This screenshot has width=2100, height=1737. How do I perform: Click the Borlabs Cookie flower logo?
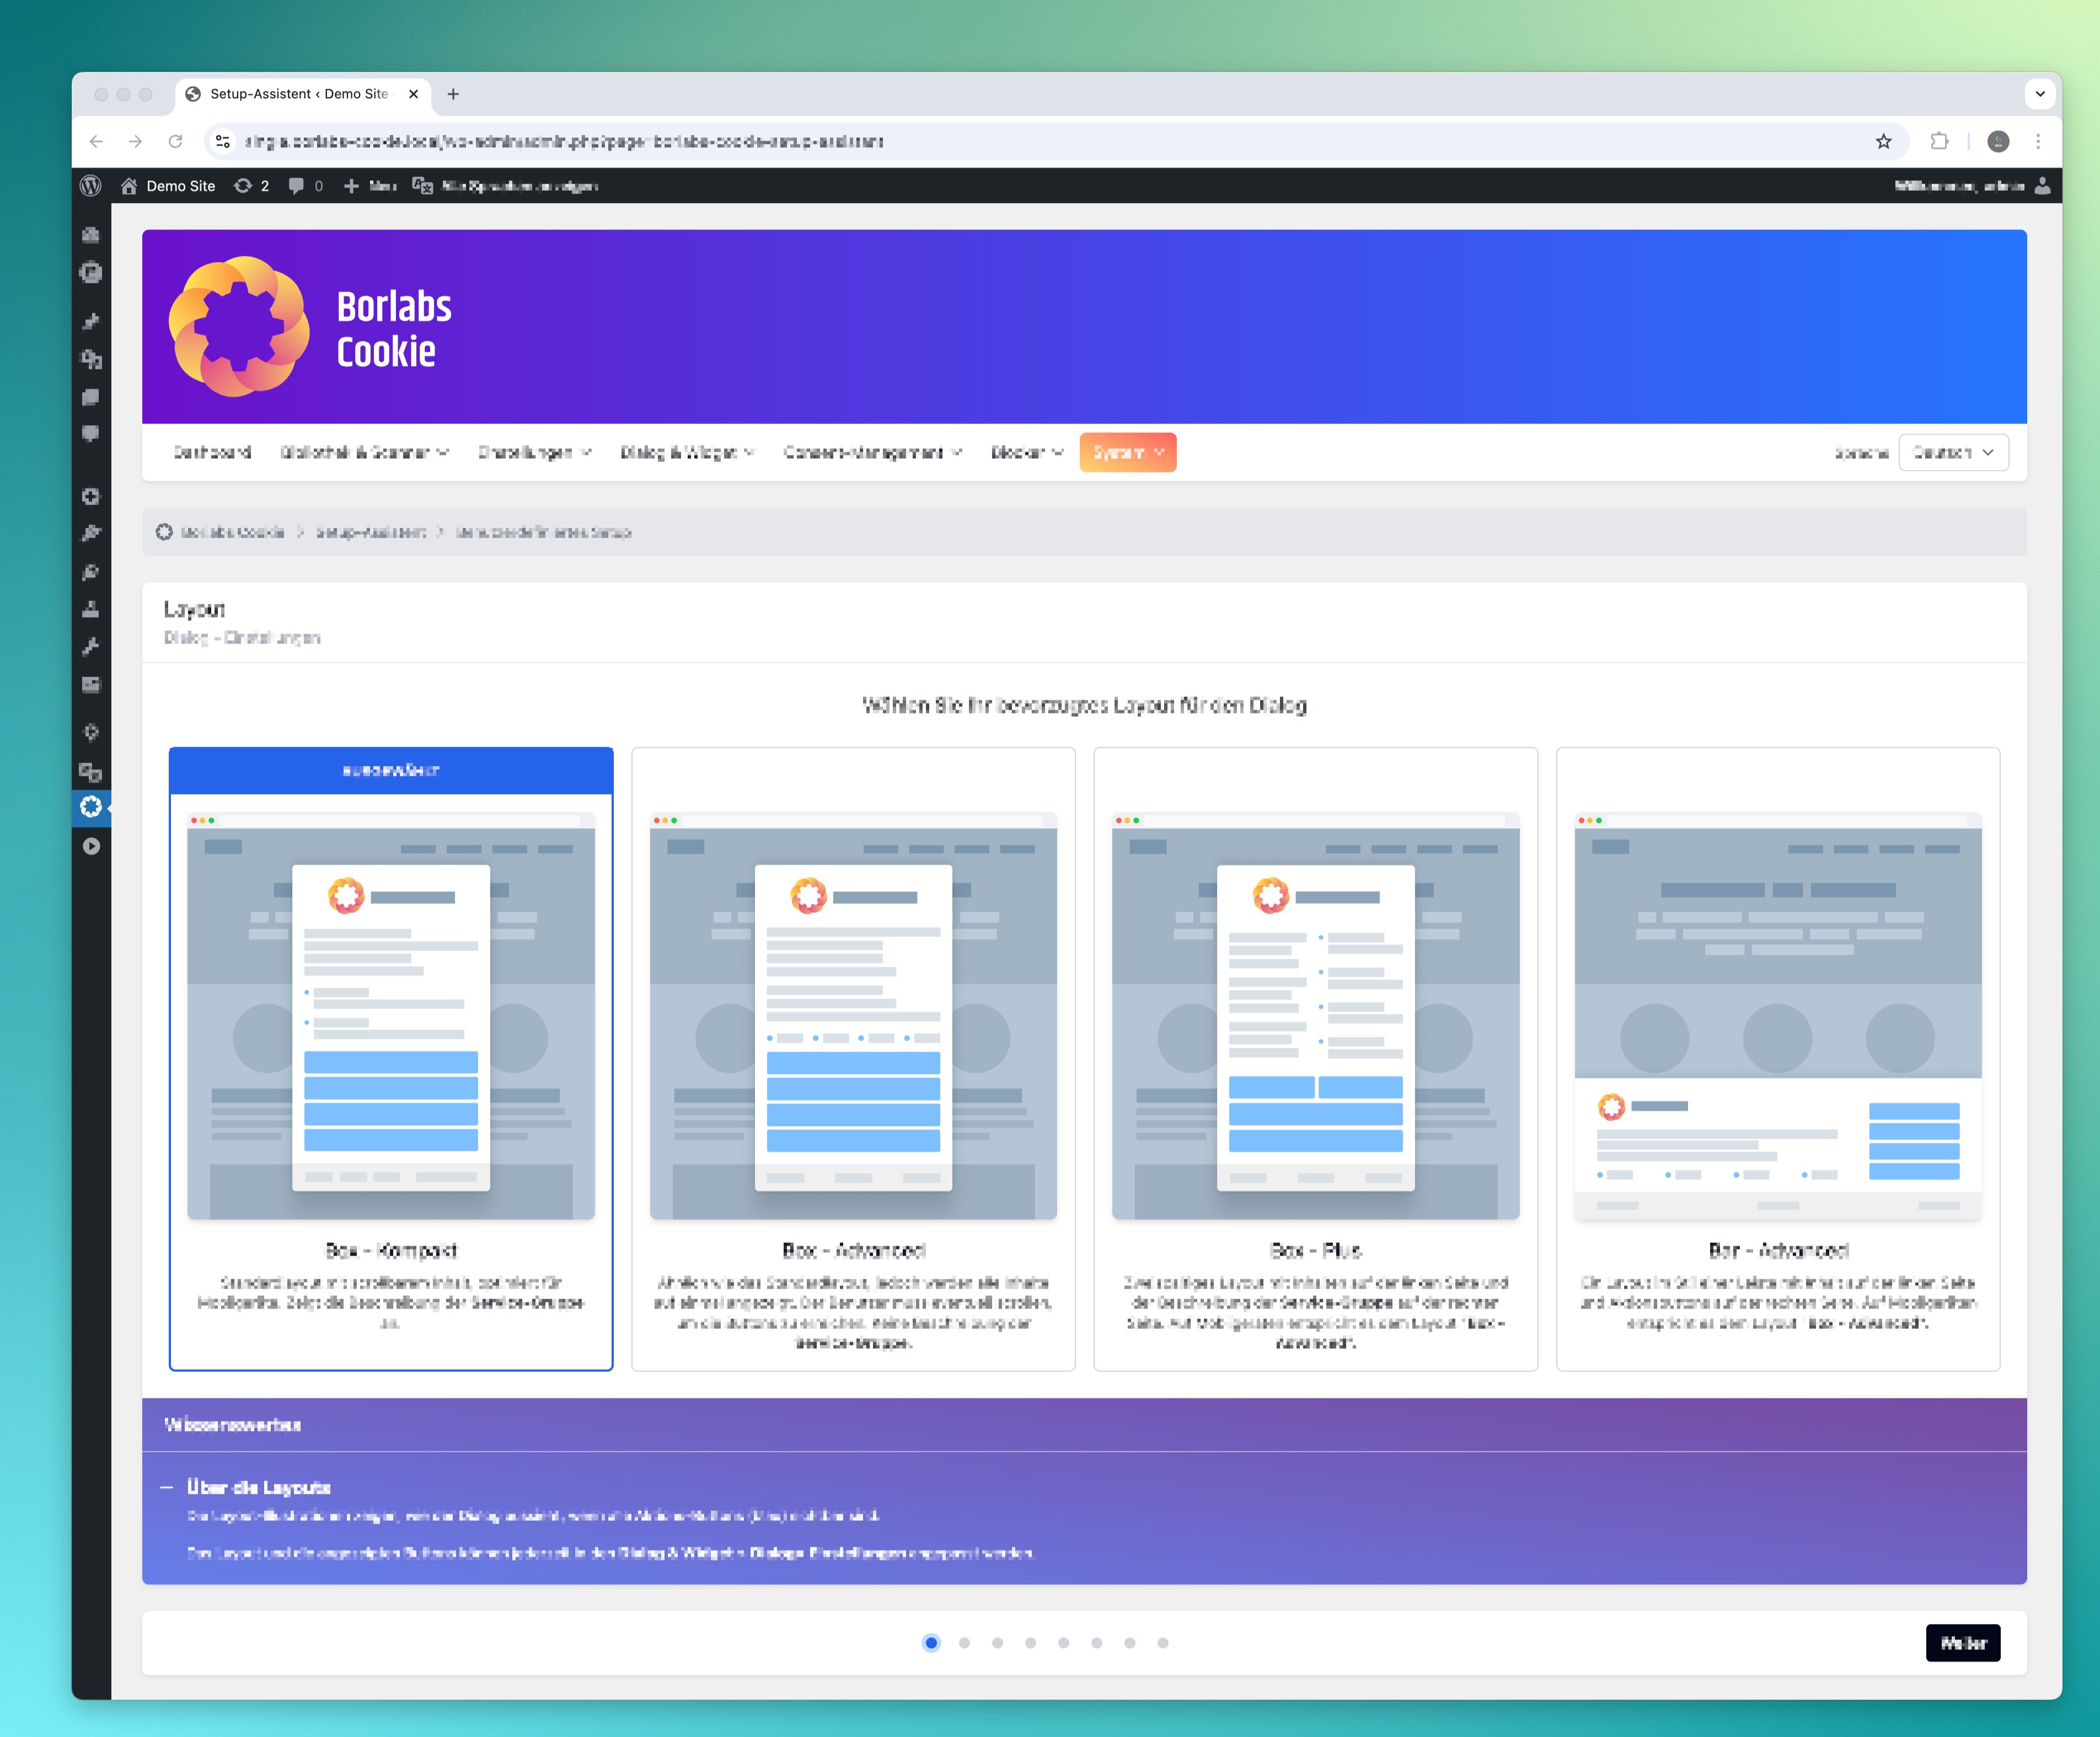(239, 327)
